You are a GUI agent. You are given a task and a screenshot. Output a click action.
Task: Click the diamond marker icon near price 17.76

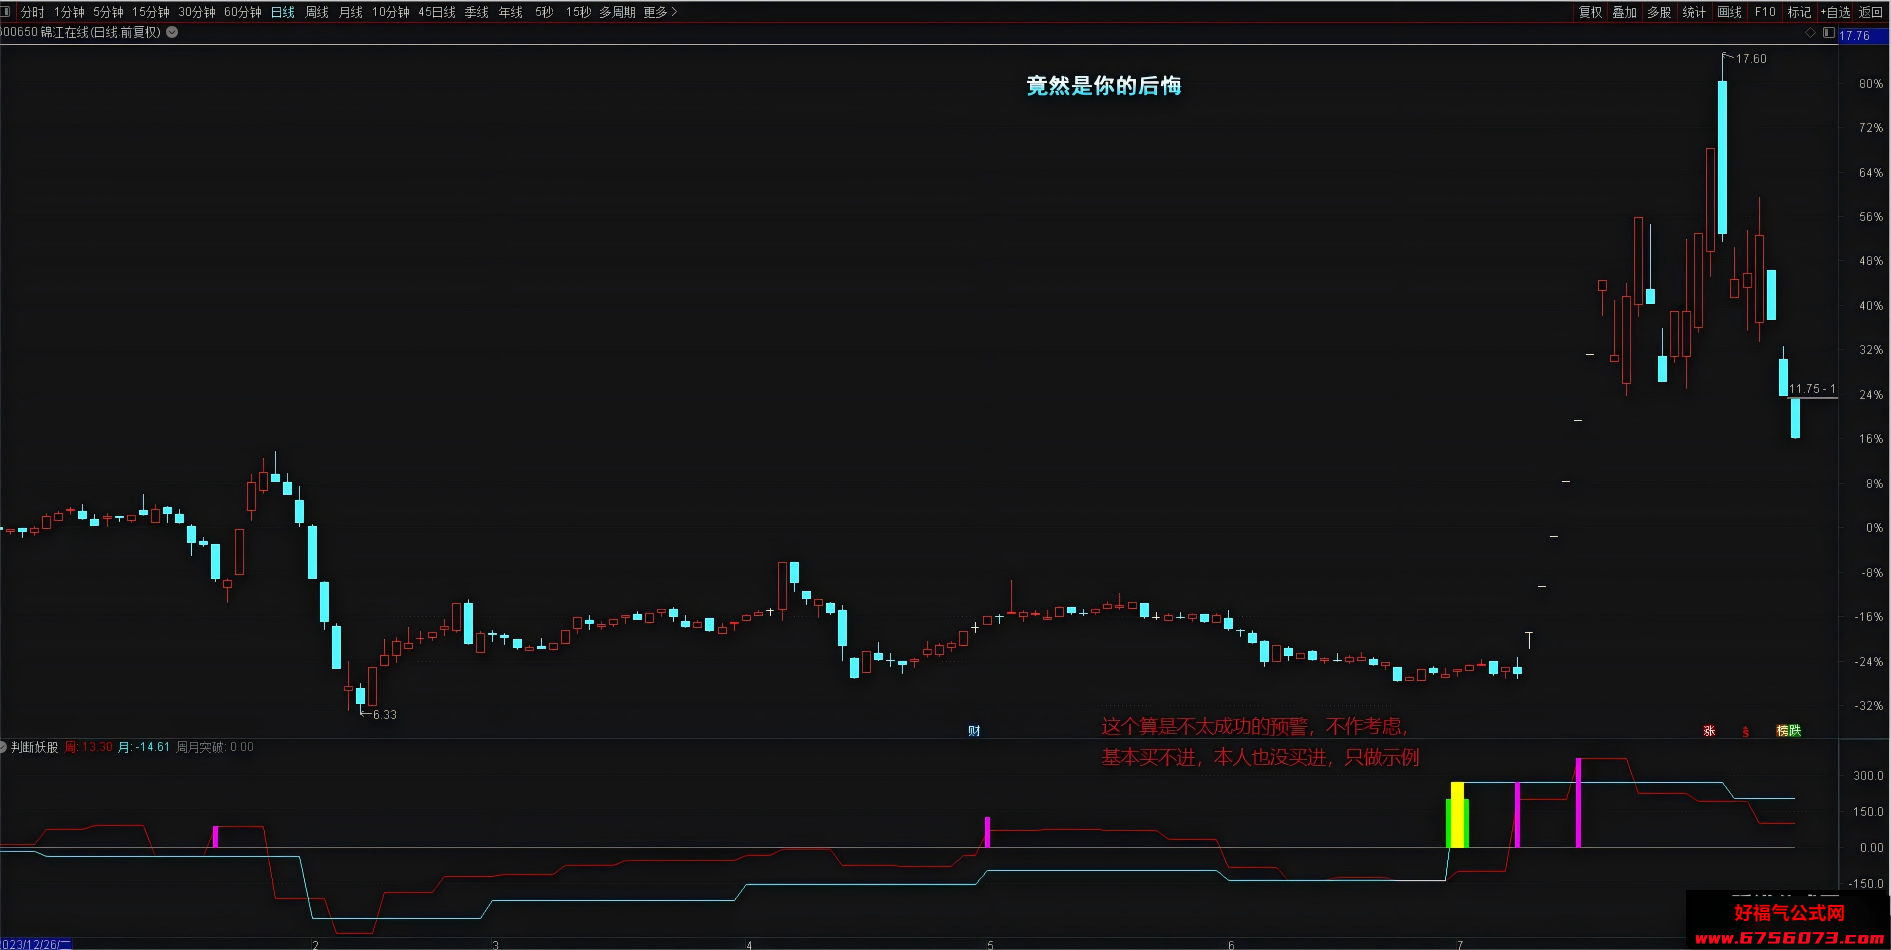click(x=1810, y=33)
